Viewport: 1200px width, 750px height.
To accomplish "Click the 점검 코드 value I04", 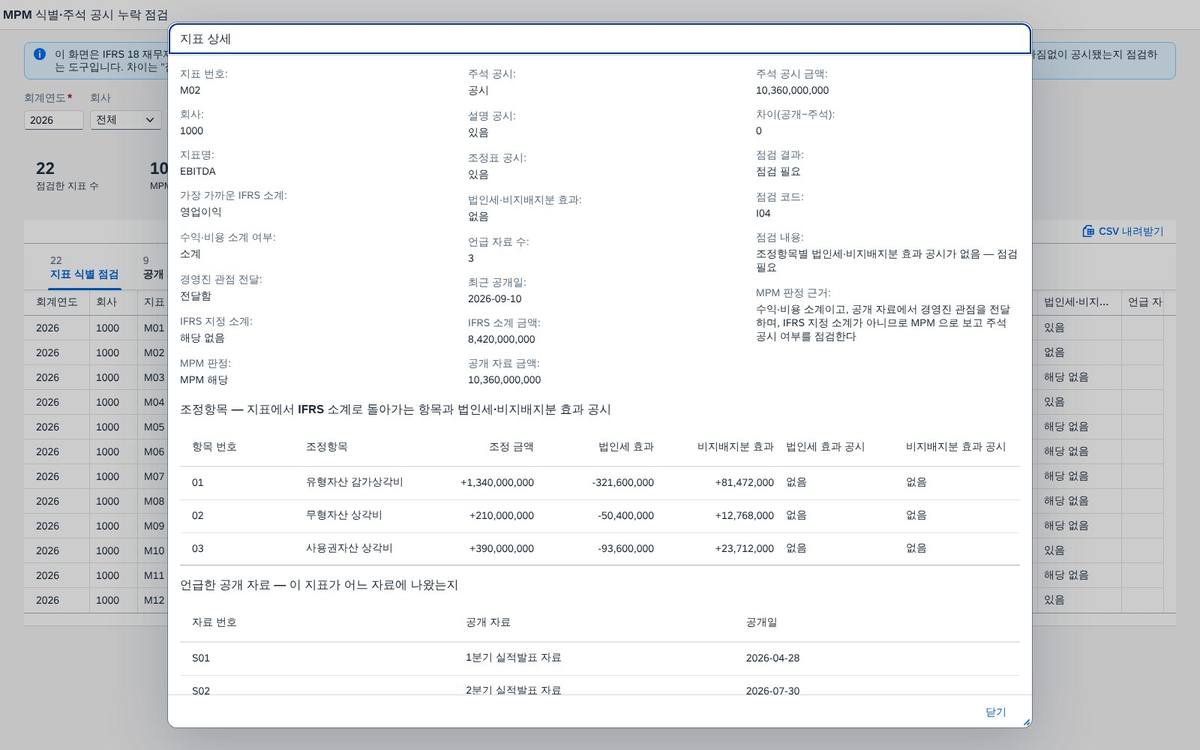I will (x=763, y=213).
